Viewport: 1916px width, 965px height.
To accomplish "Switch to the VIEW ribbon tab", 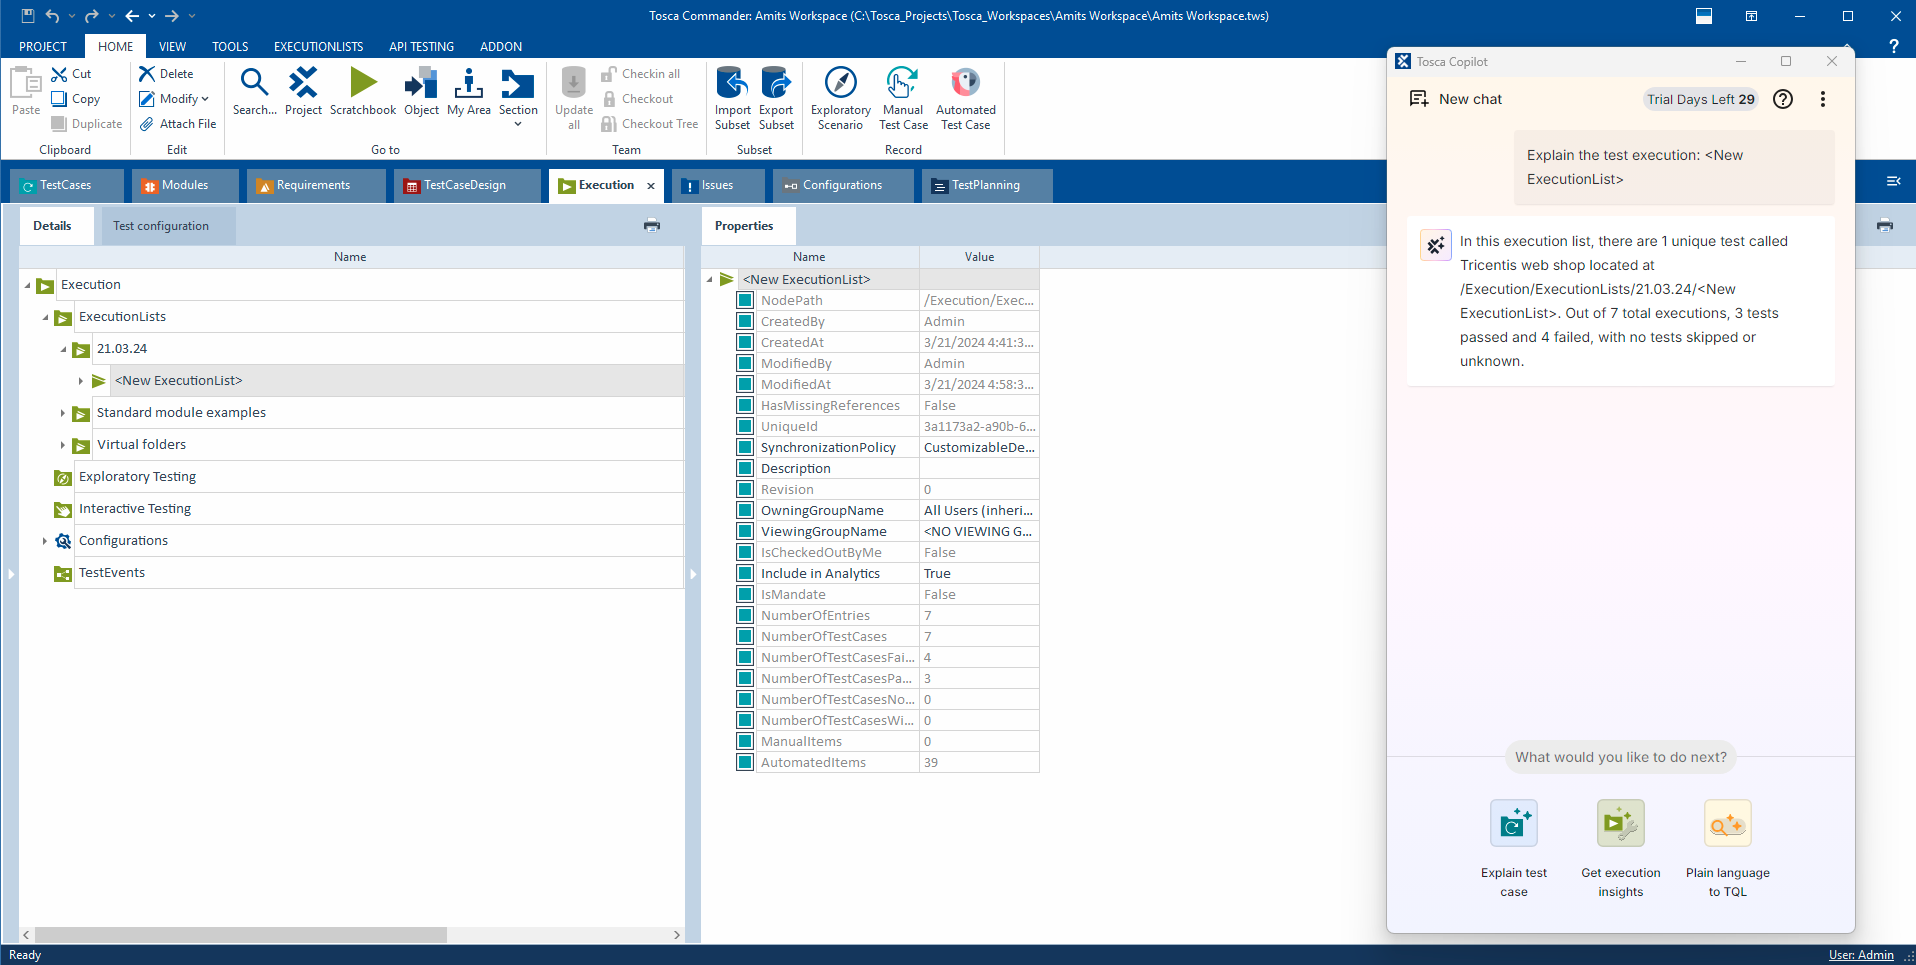I will [172, 46].
